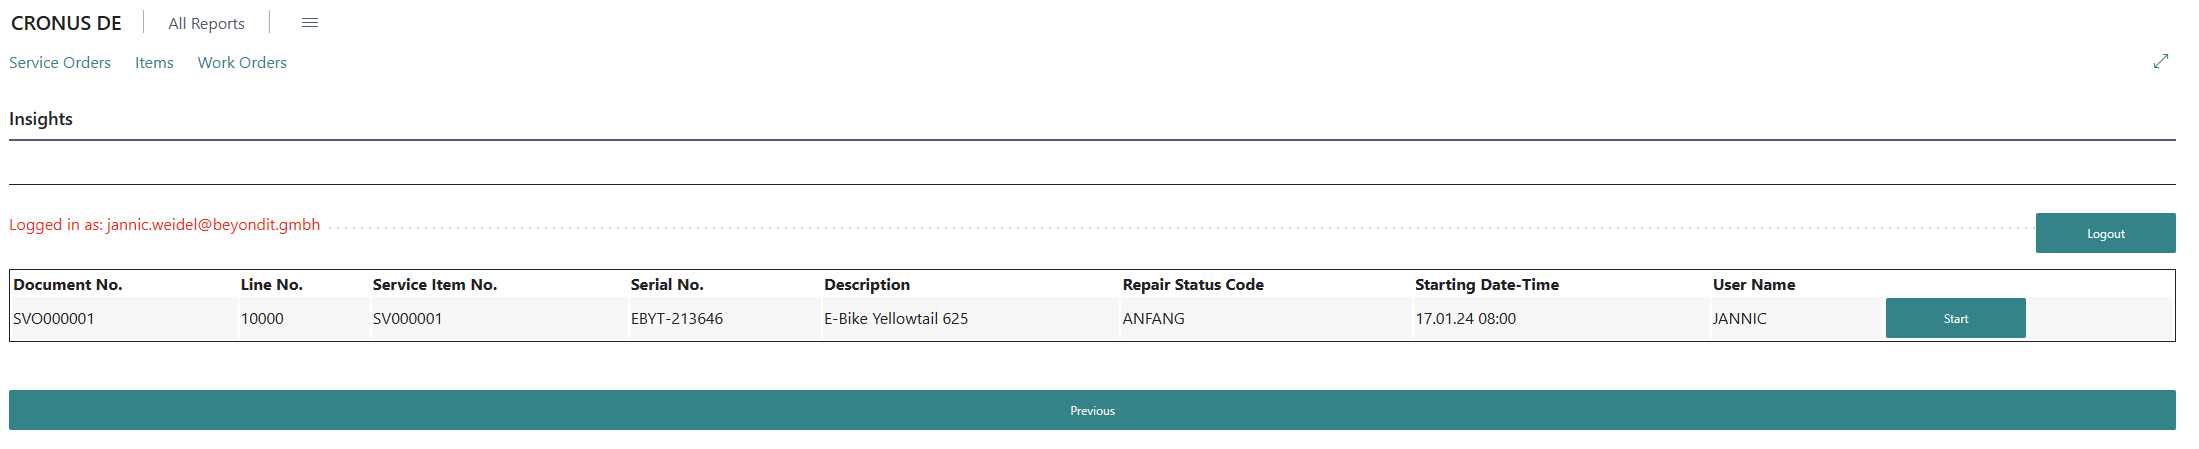Click the ANFANG repair status cell
This screenshot has height=449, width=2199.
pos(1153,319)
